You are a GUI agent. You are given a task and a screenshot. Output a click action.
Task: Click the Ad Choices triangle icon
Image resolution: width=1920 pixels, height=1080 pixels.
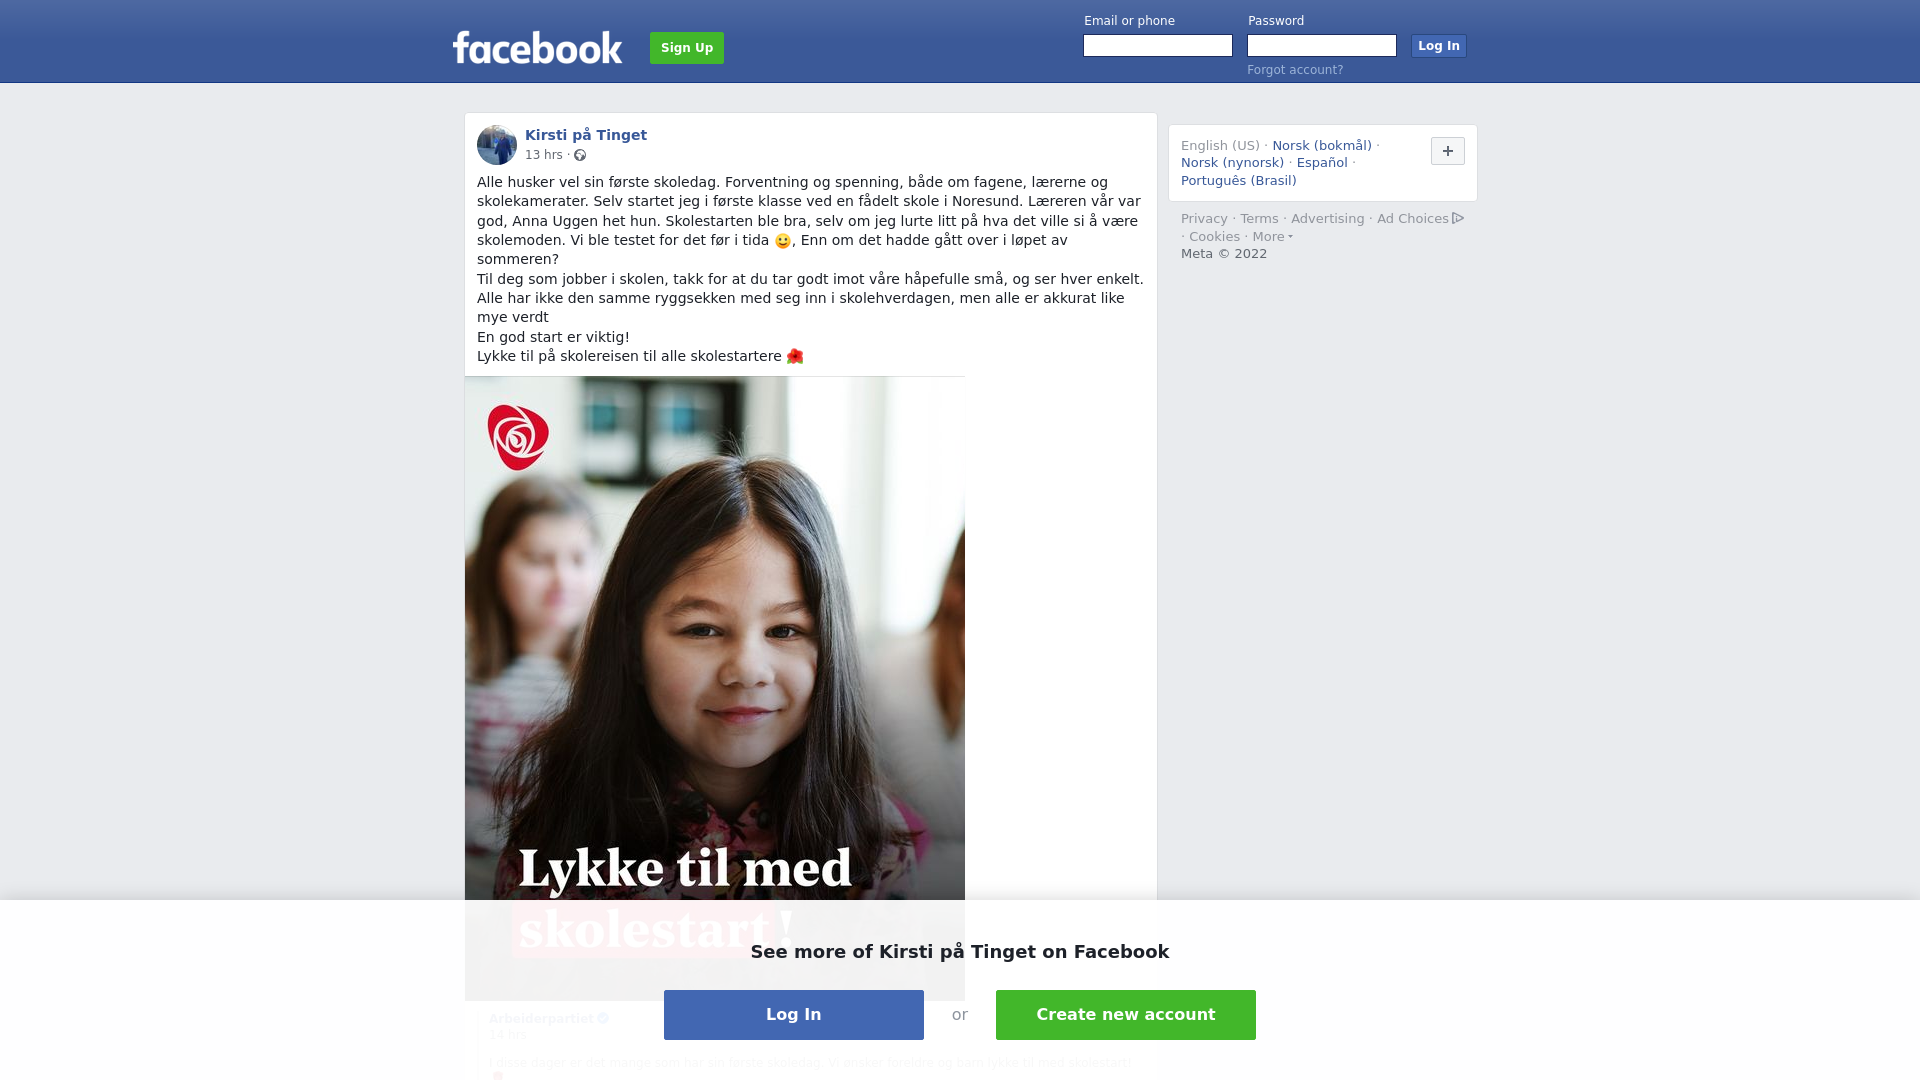[x=1458, y=218]
